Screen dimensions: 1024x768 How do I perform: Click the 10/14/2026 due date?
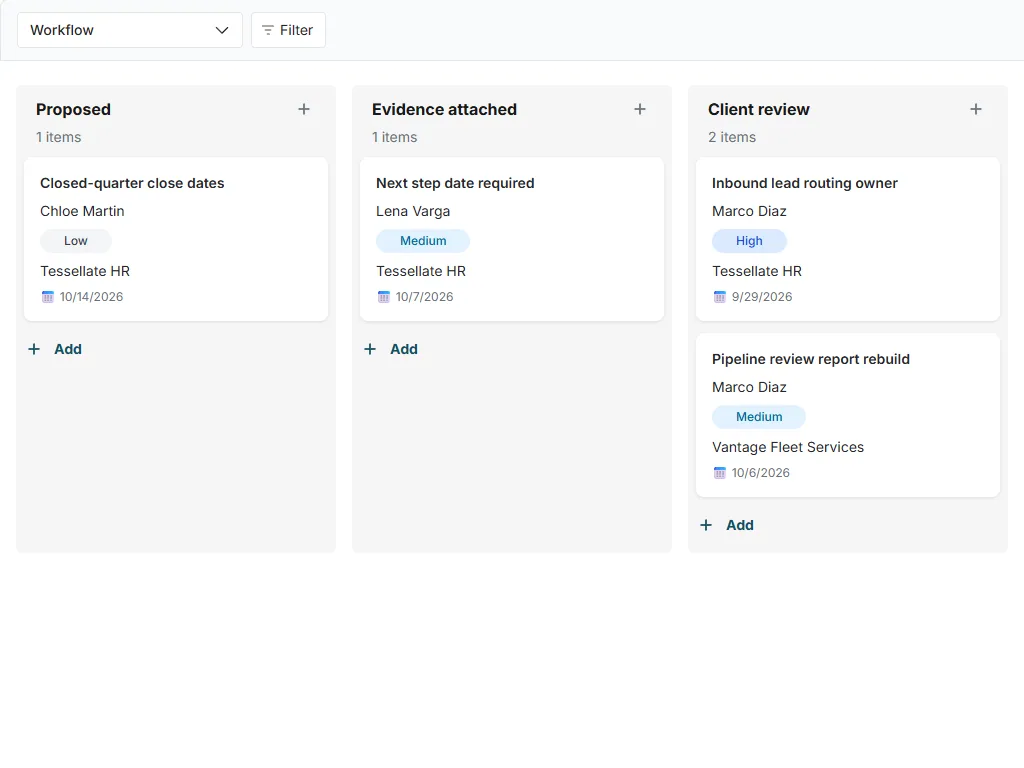[91, 297]
